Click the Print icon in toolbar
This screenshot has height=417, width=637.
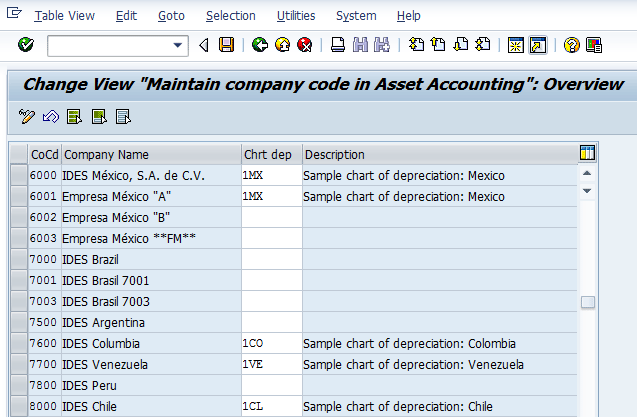pyautogui.click(x=338, y=45)
